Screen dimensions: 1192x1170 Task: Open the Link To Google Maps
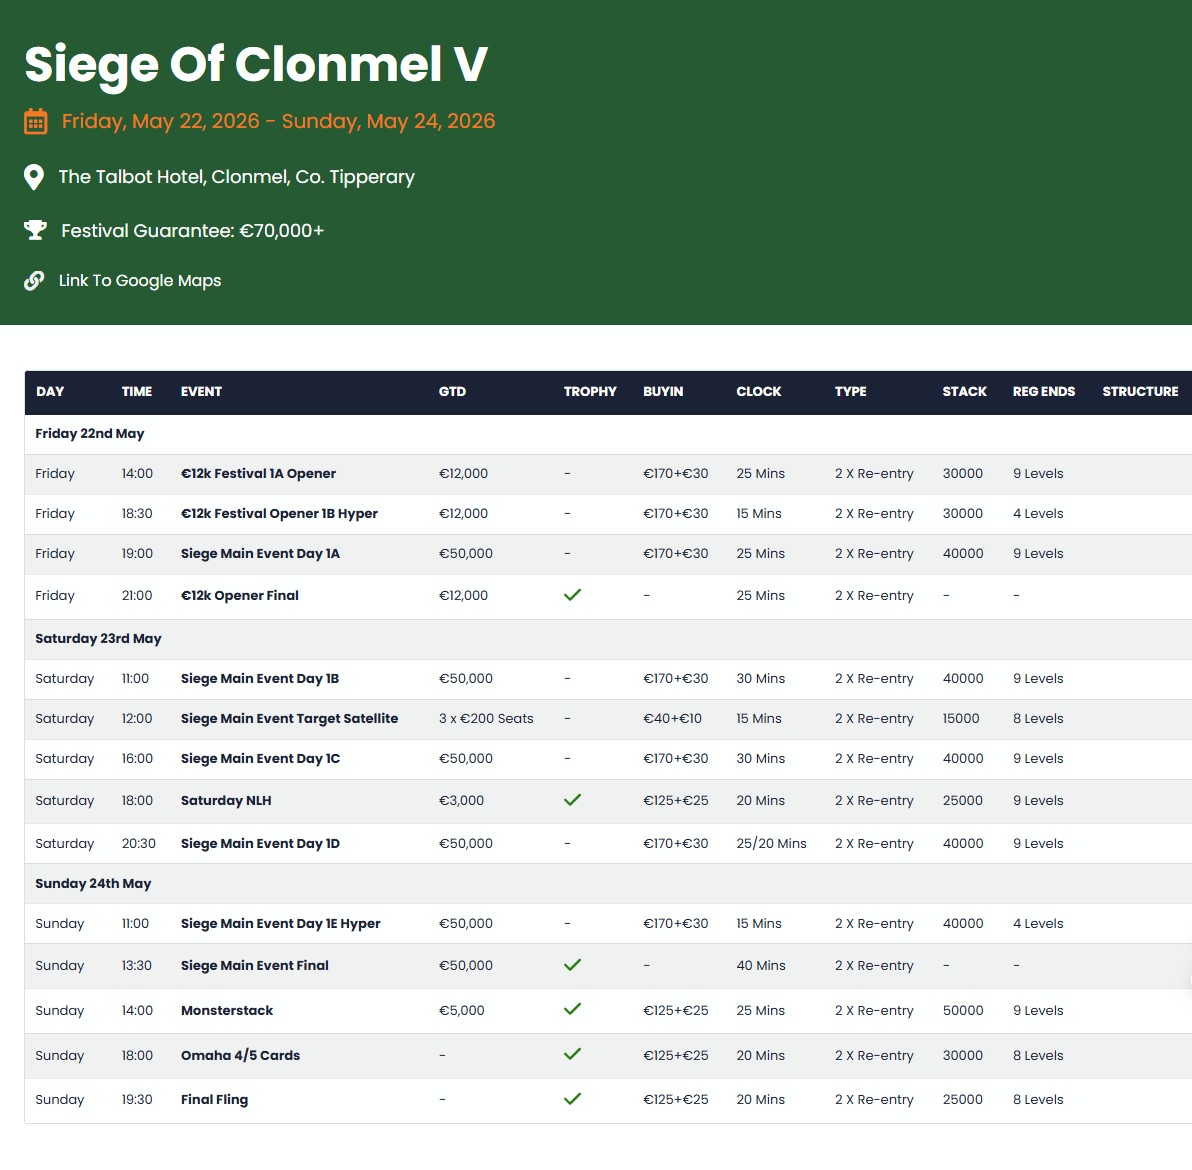click(140, 281)
